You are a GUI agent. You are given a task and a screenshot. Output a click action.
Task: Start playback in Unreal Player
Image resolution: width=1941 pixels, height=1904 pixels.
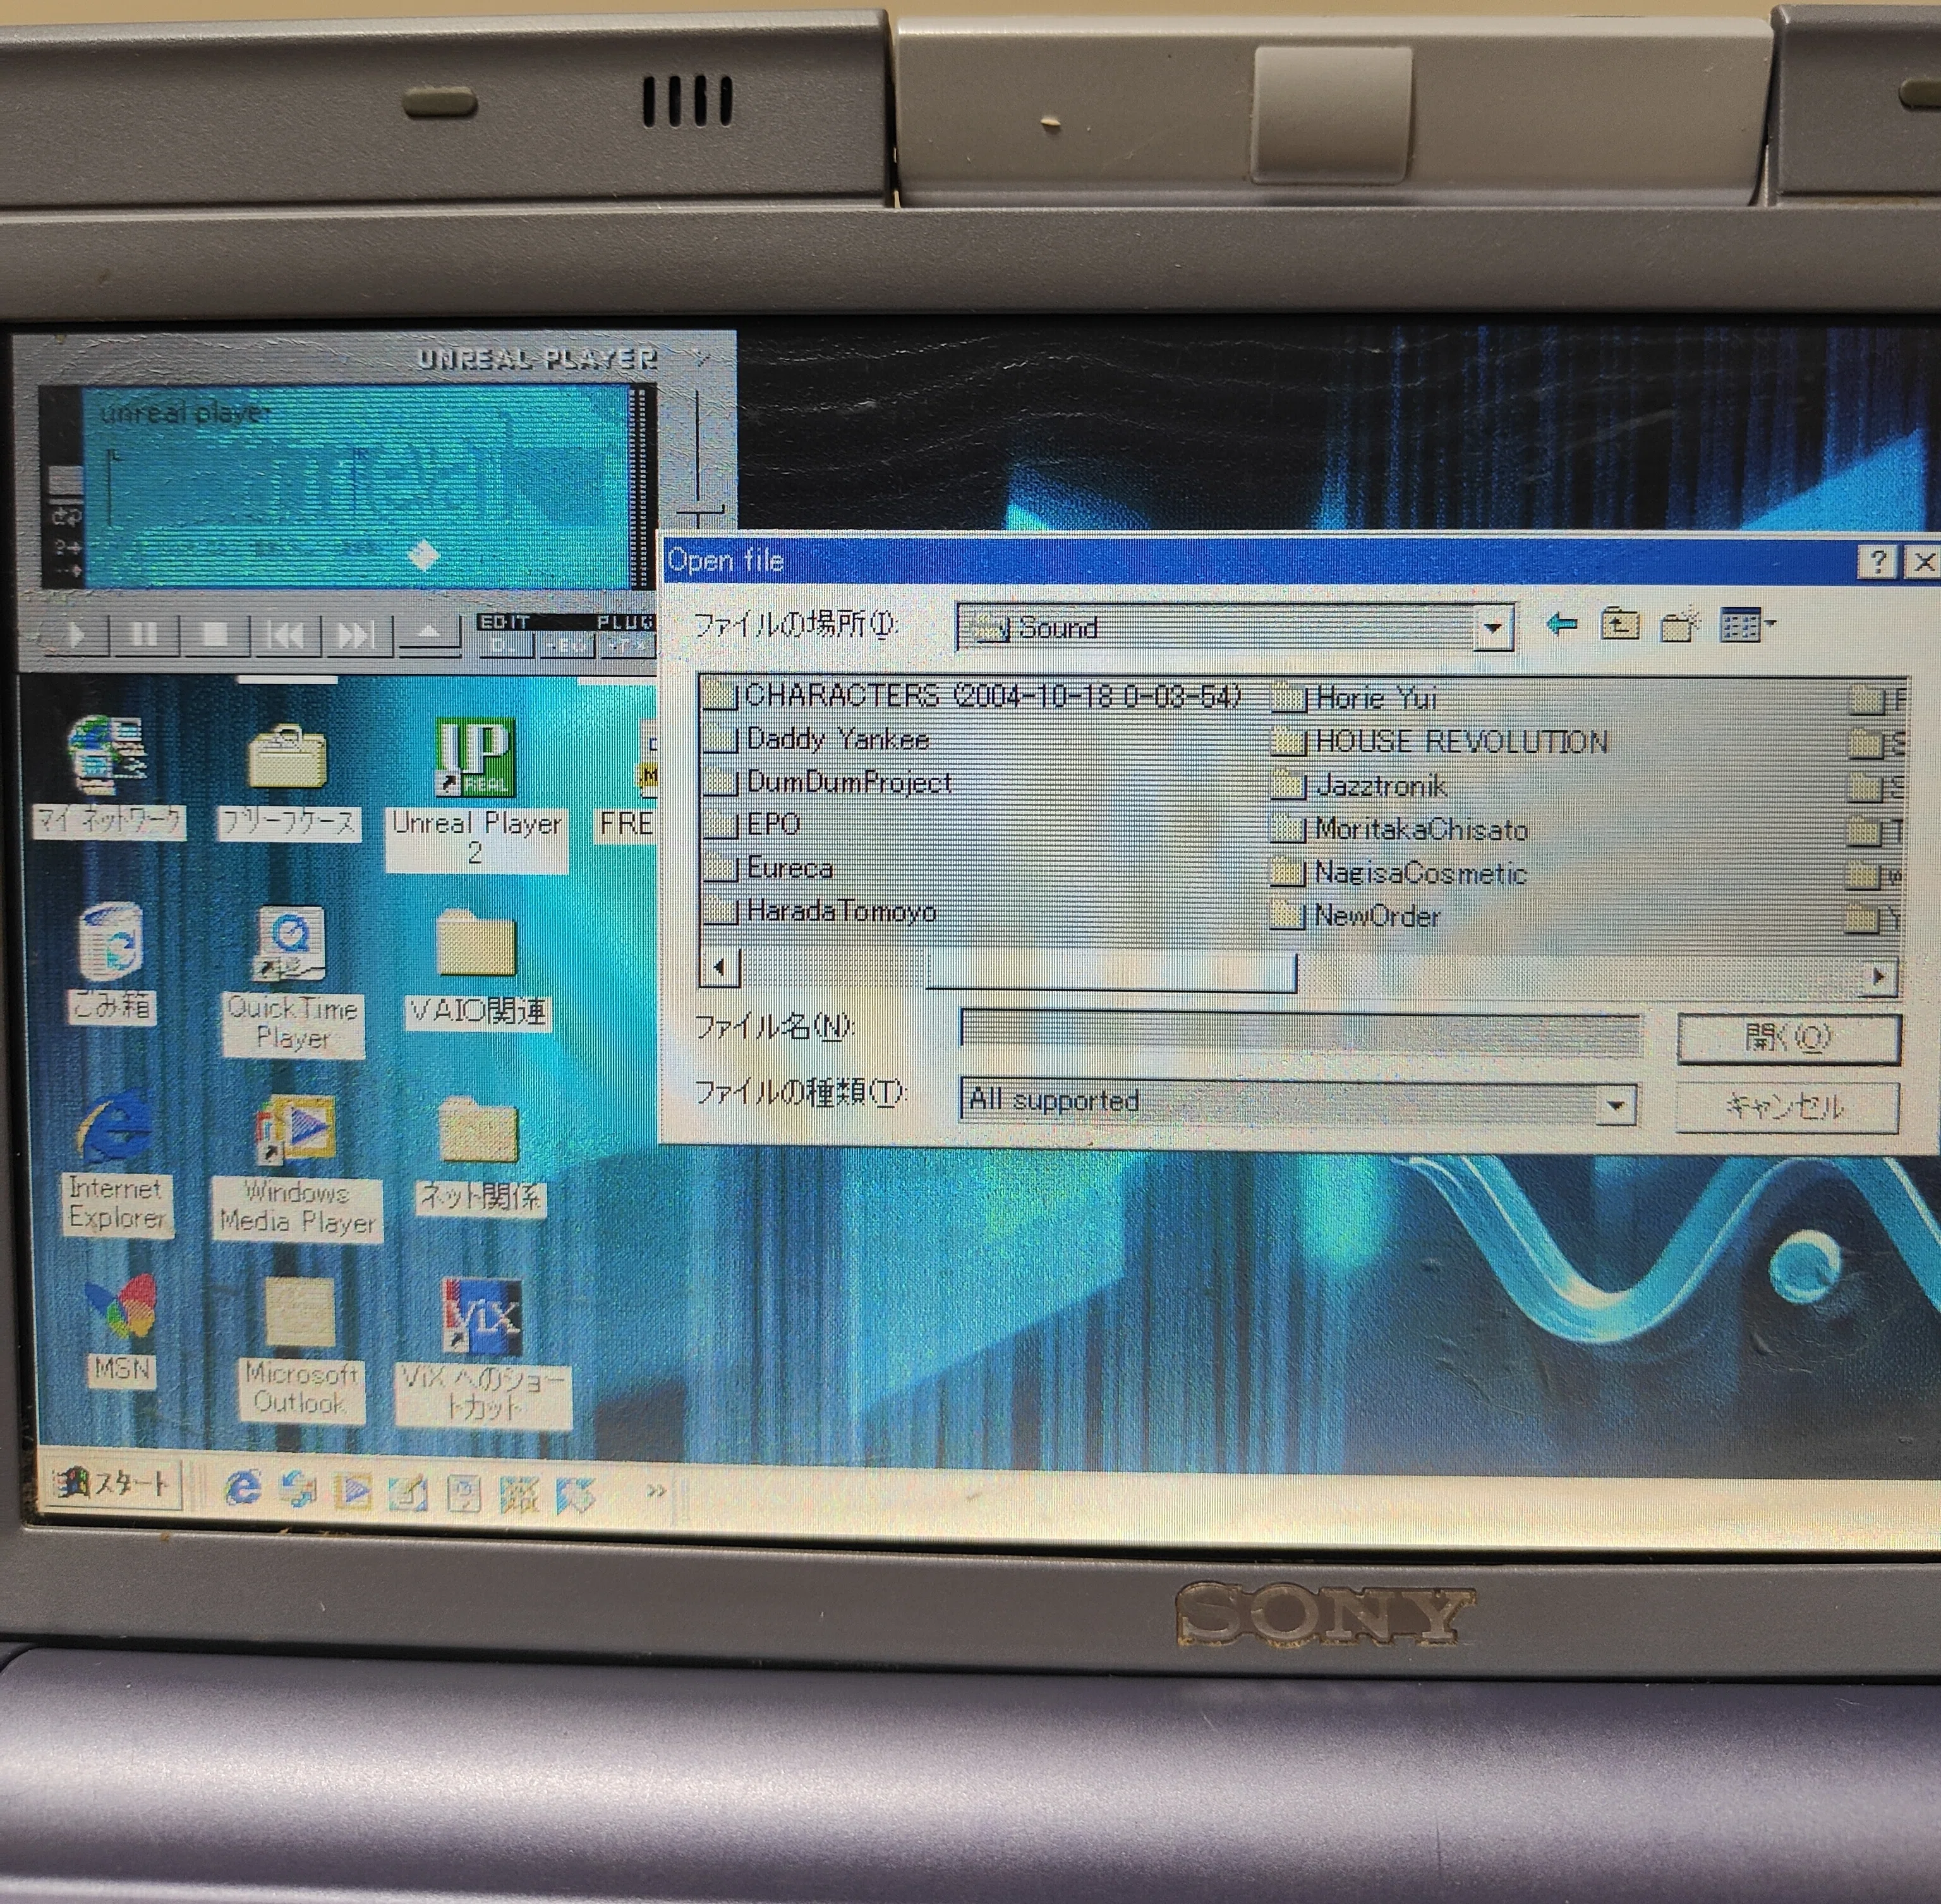click(x=76, y=635)
